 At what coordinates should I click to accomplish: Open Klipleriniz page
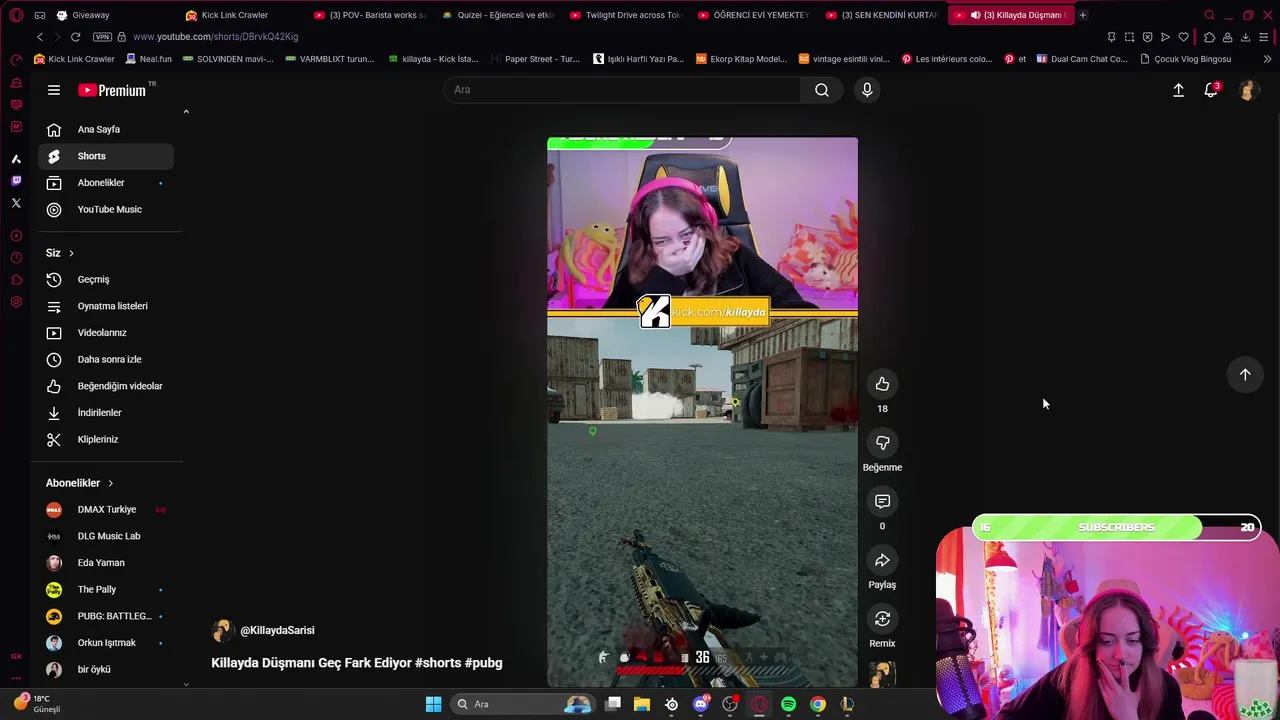tap(106, 439)
